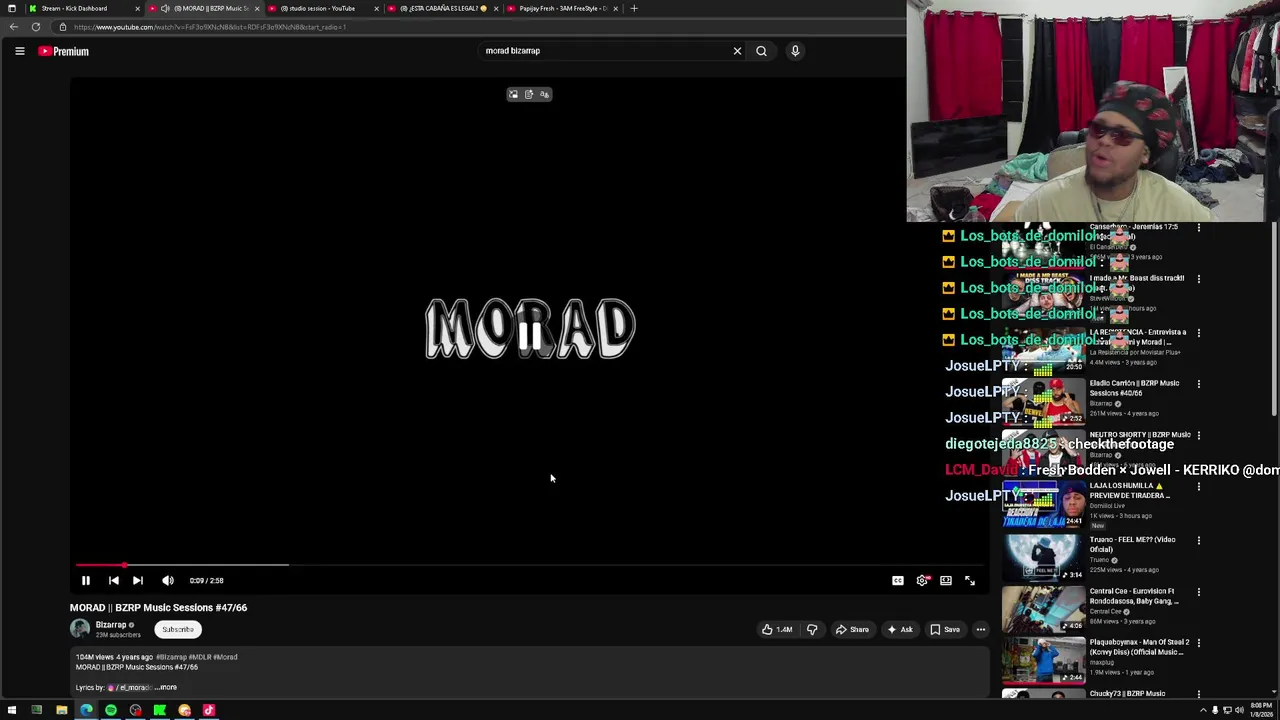Viewport: 1280px width, 720px height.
Task: Open the Bizarrap channel avatar
Action: click(x=80, y=629)
